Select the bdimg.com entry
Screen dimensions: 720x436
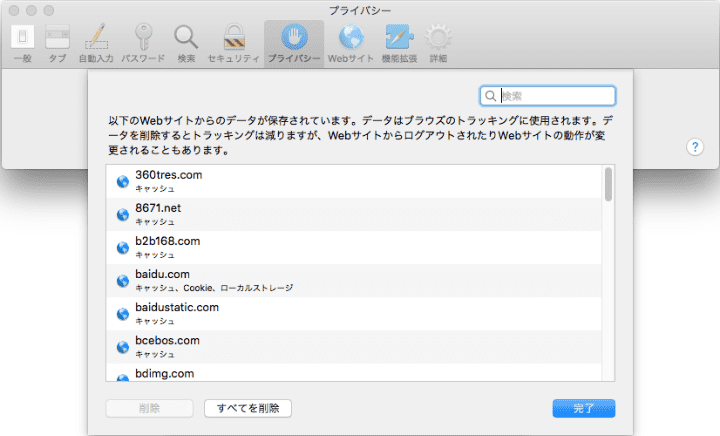[354, 372]
